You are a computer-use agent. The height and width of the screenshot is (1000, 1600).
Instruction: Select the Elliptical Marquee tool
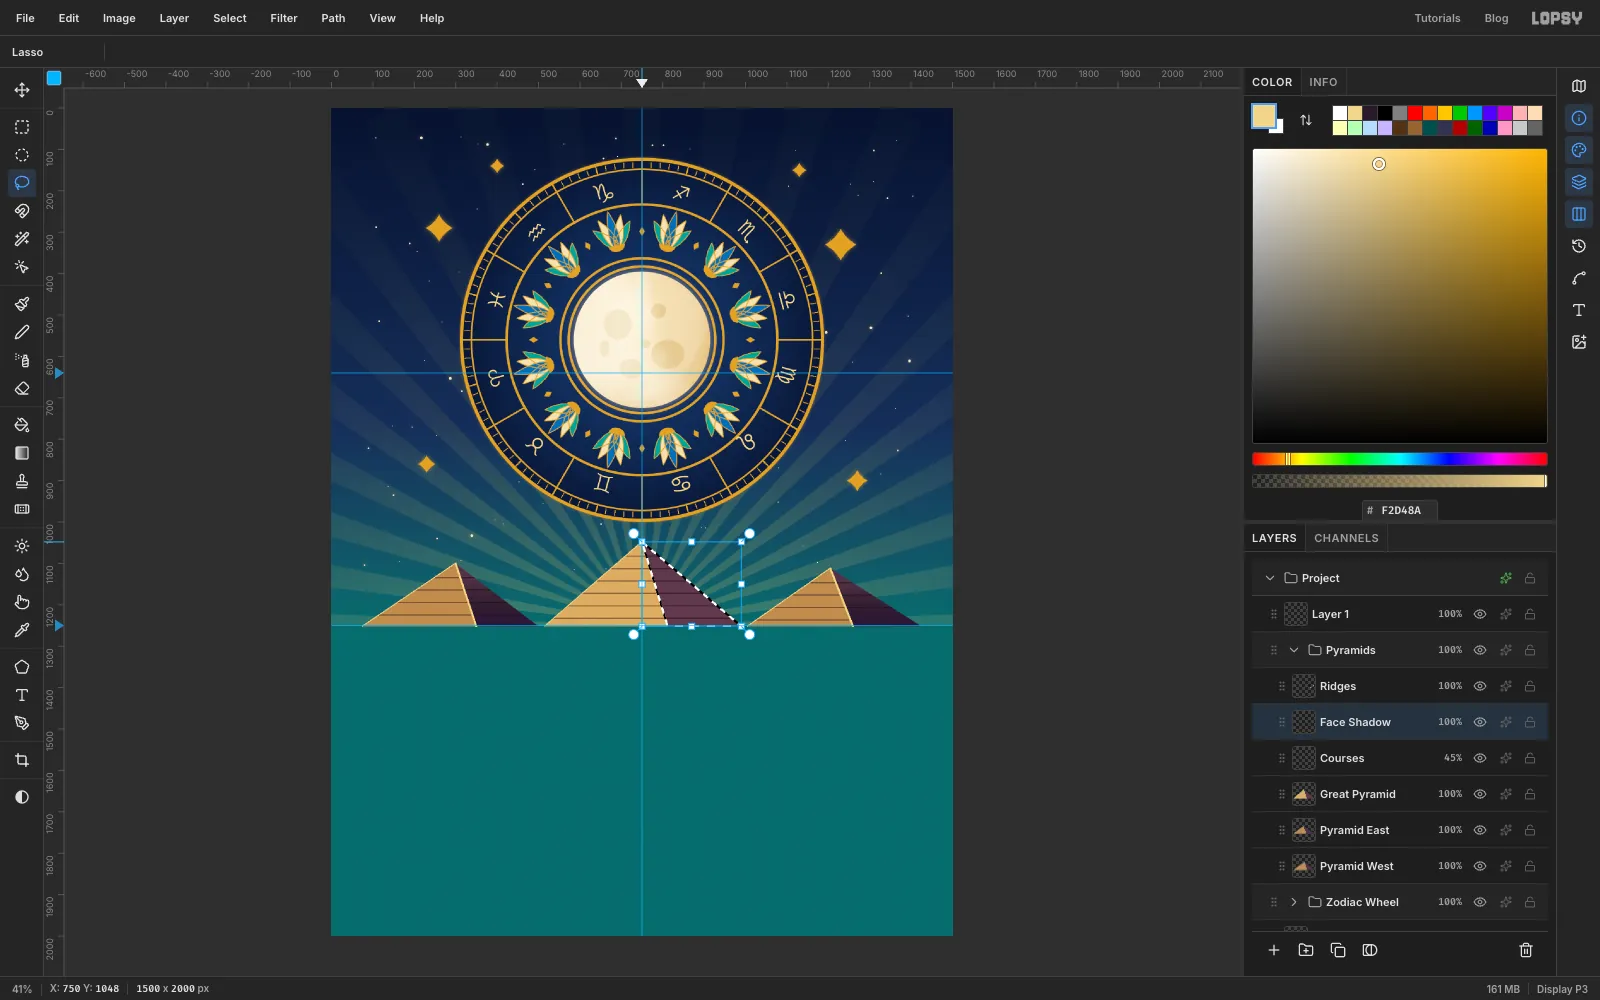point(22,155)
